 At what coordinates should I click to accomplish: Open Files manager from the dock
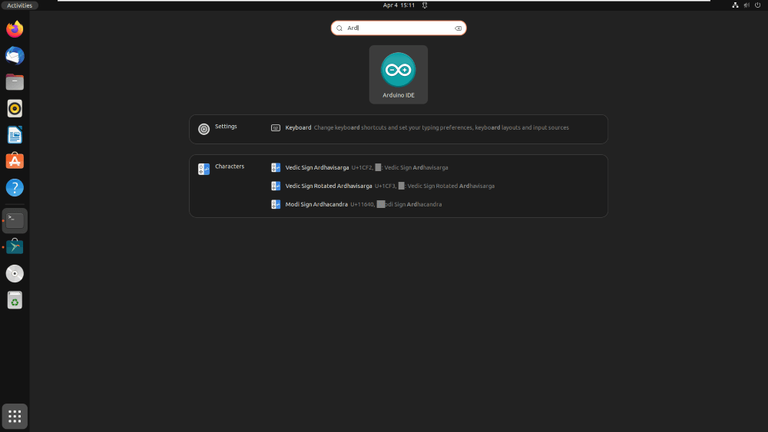coord(15,82)
